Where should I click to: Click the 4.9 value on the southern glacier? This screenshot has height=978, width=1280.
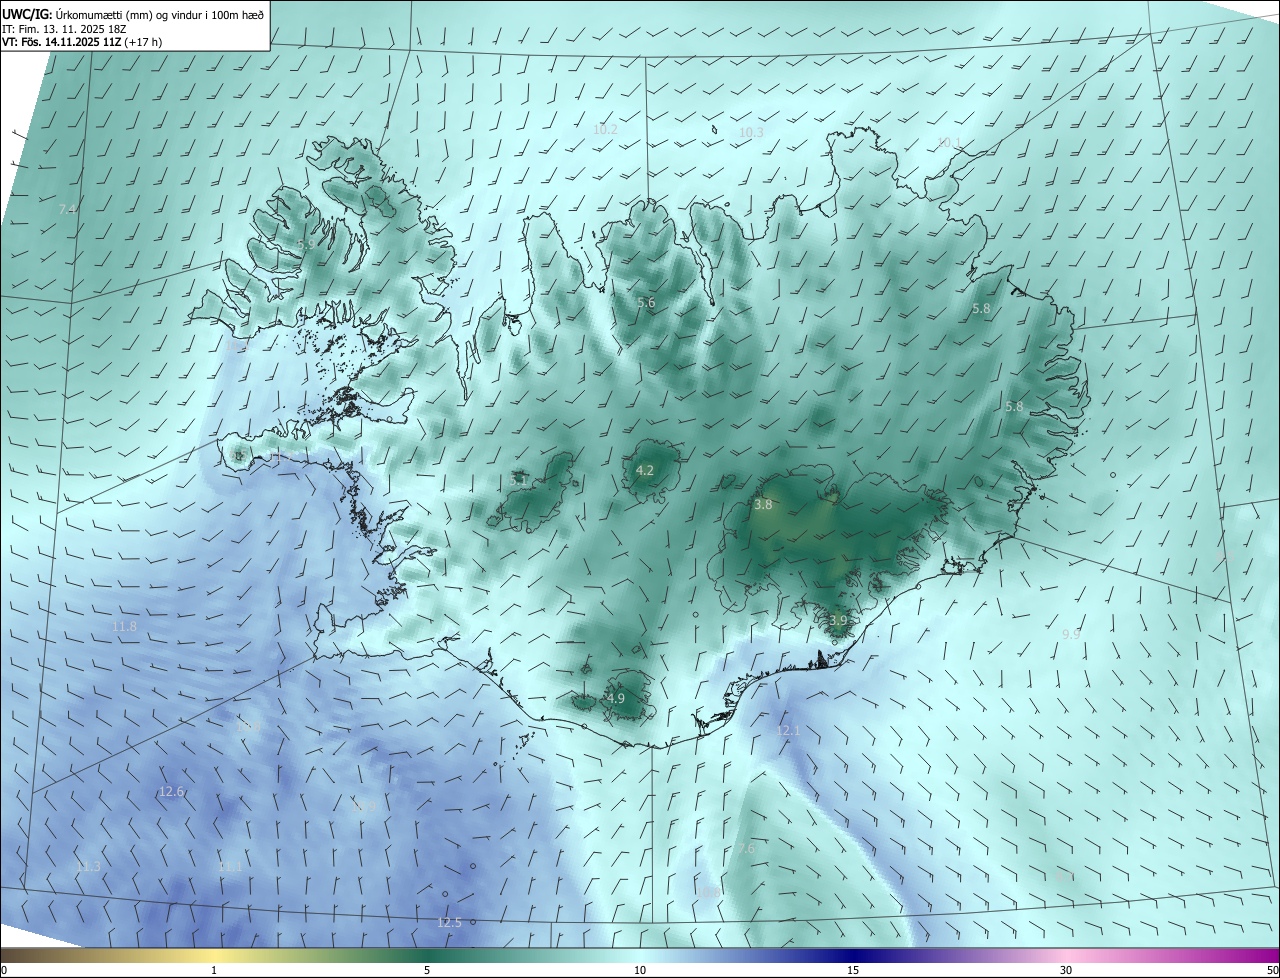[x=616, y=699]
